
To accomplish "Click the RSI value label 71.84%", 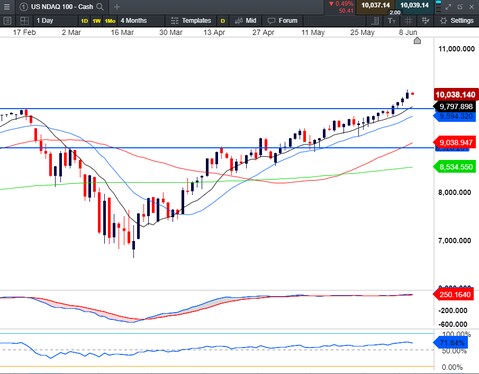I will tap(451, 343).
